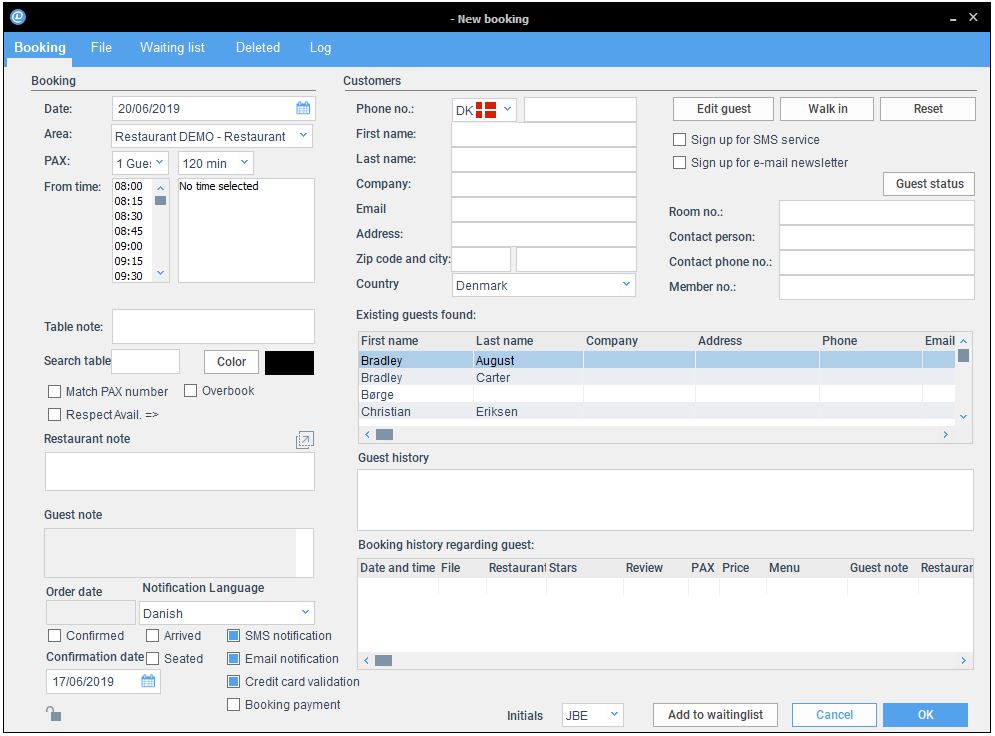Click the Room no. input field
Screen dimensions: 995x736
point(876,213)
